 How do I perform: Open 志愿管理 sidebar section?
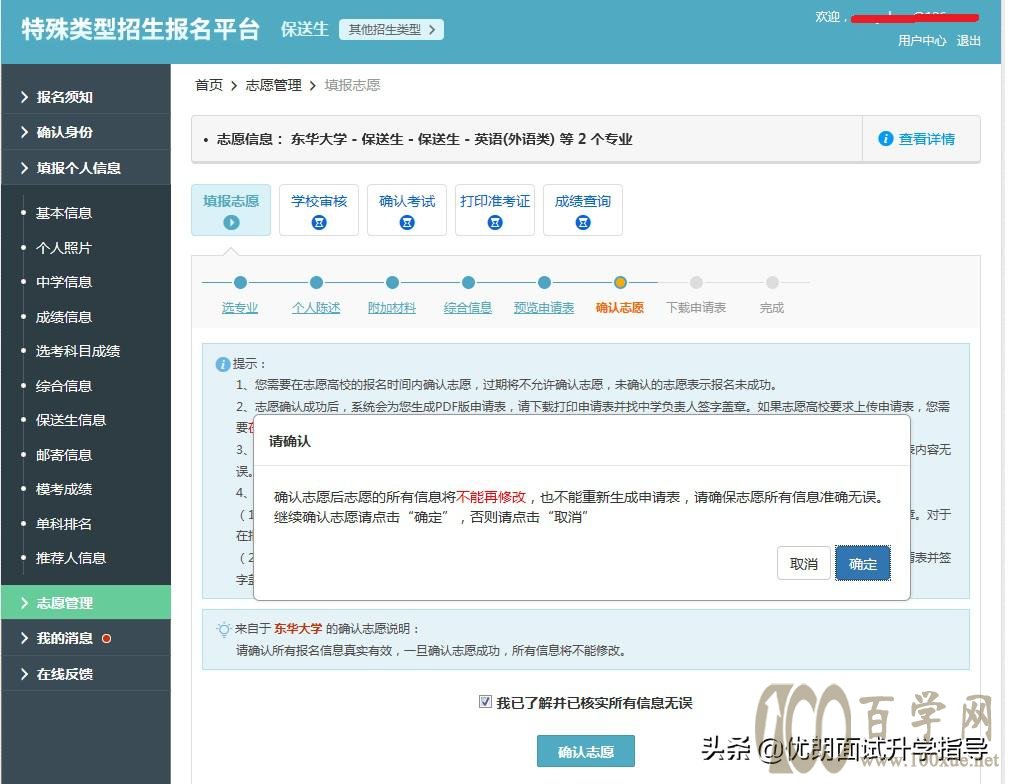[86, 603]
